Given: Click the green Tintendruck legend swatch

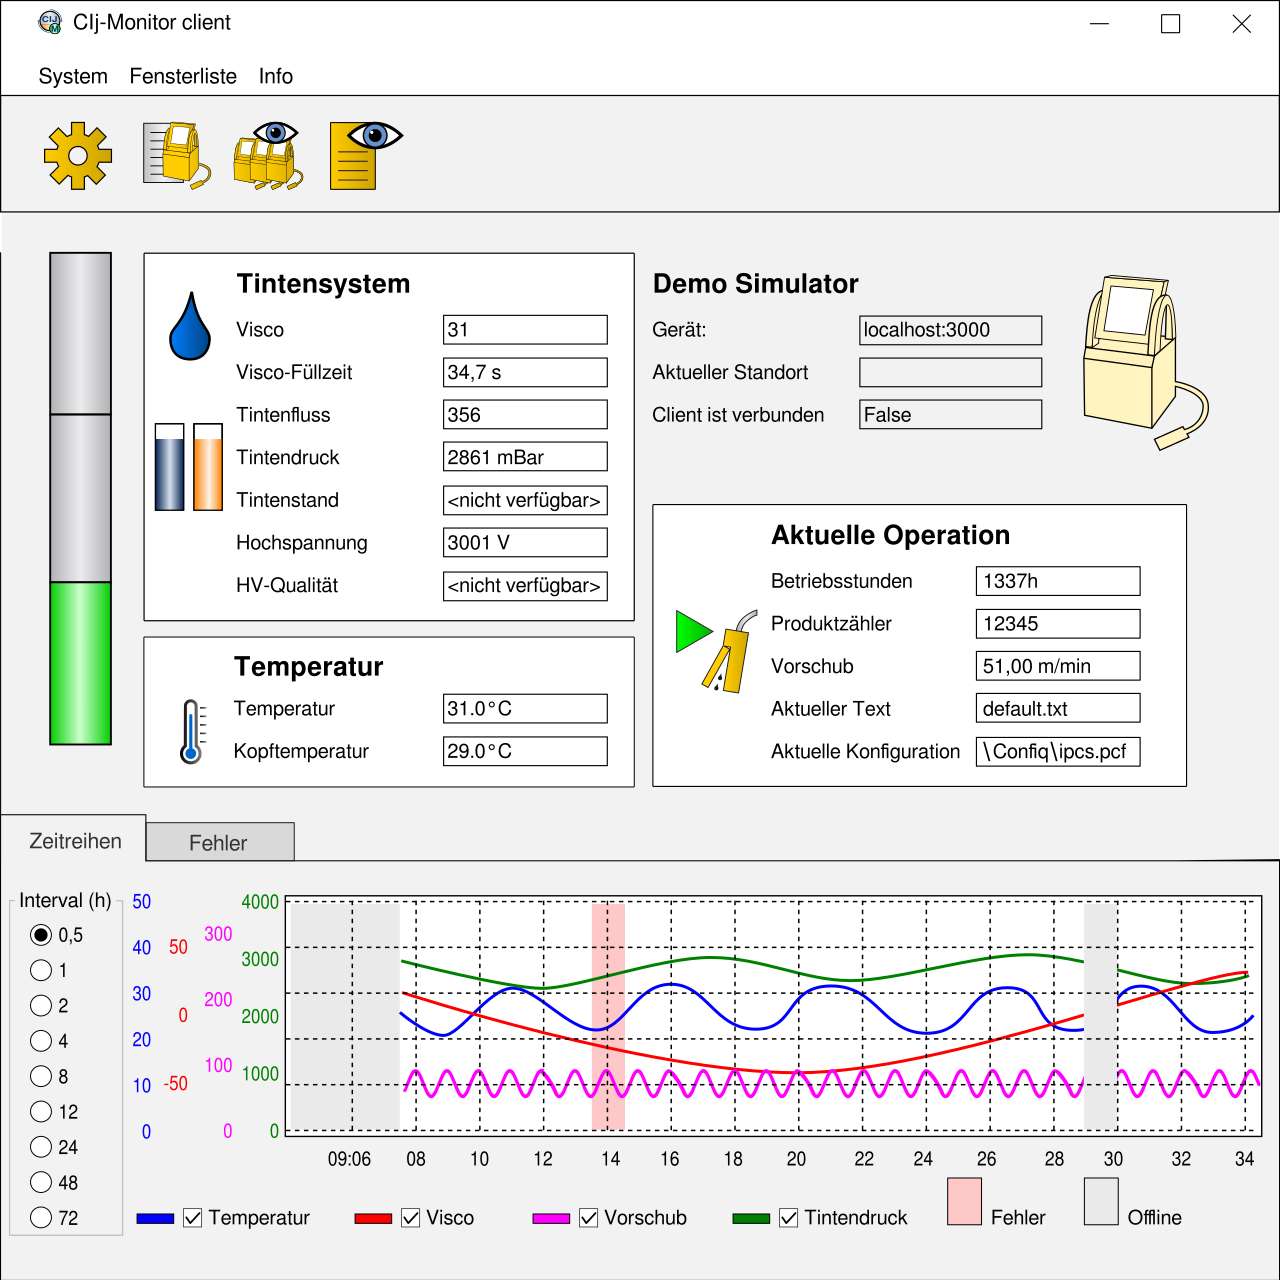Looking at the screenshot, I should (x=751, y=1218).
